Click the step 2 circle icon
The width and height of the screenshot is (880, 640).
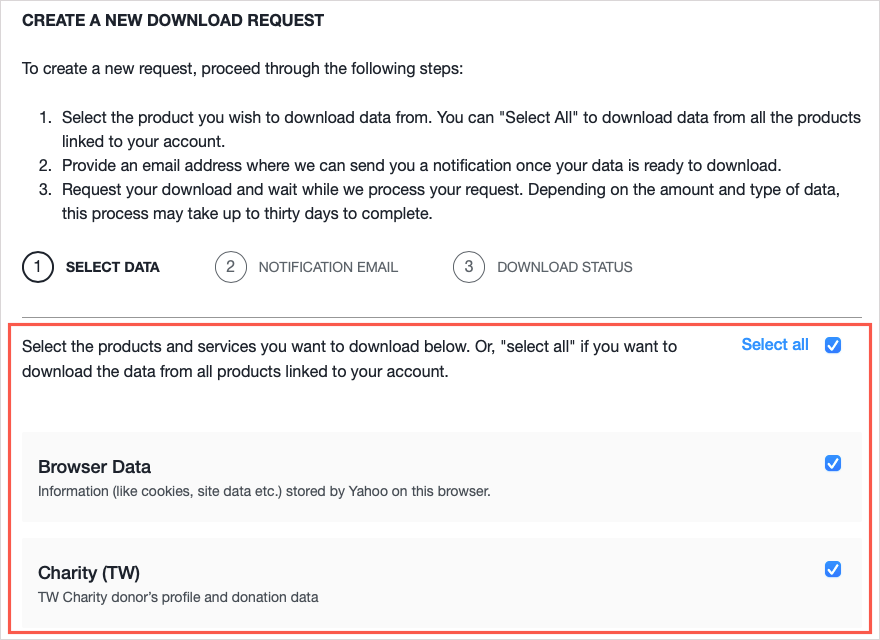pyautogui.click(x=230, y=267)
